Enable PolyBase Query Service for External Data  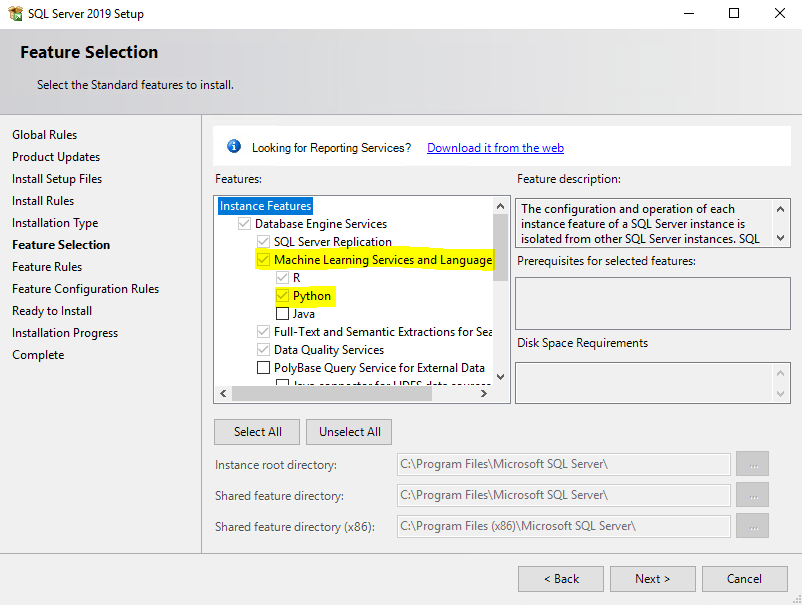263,368
